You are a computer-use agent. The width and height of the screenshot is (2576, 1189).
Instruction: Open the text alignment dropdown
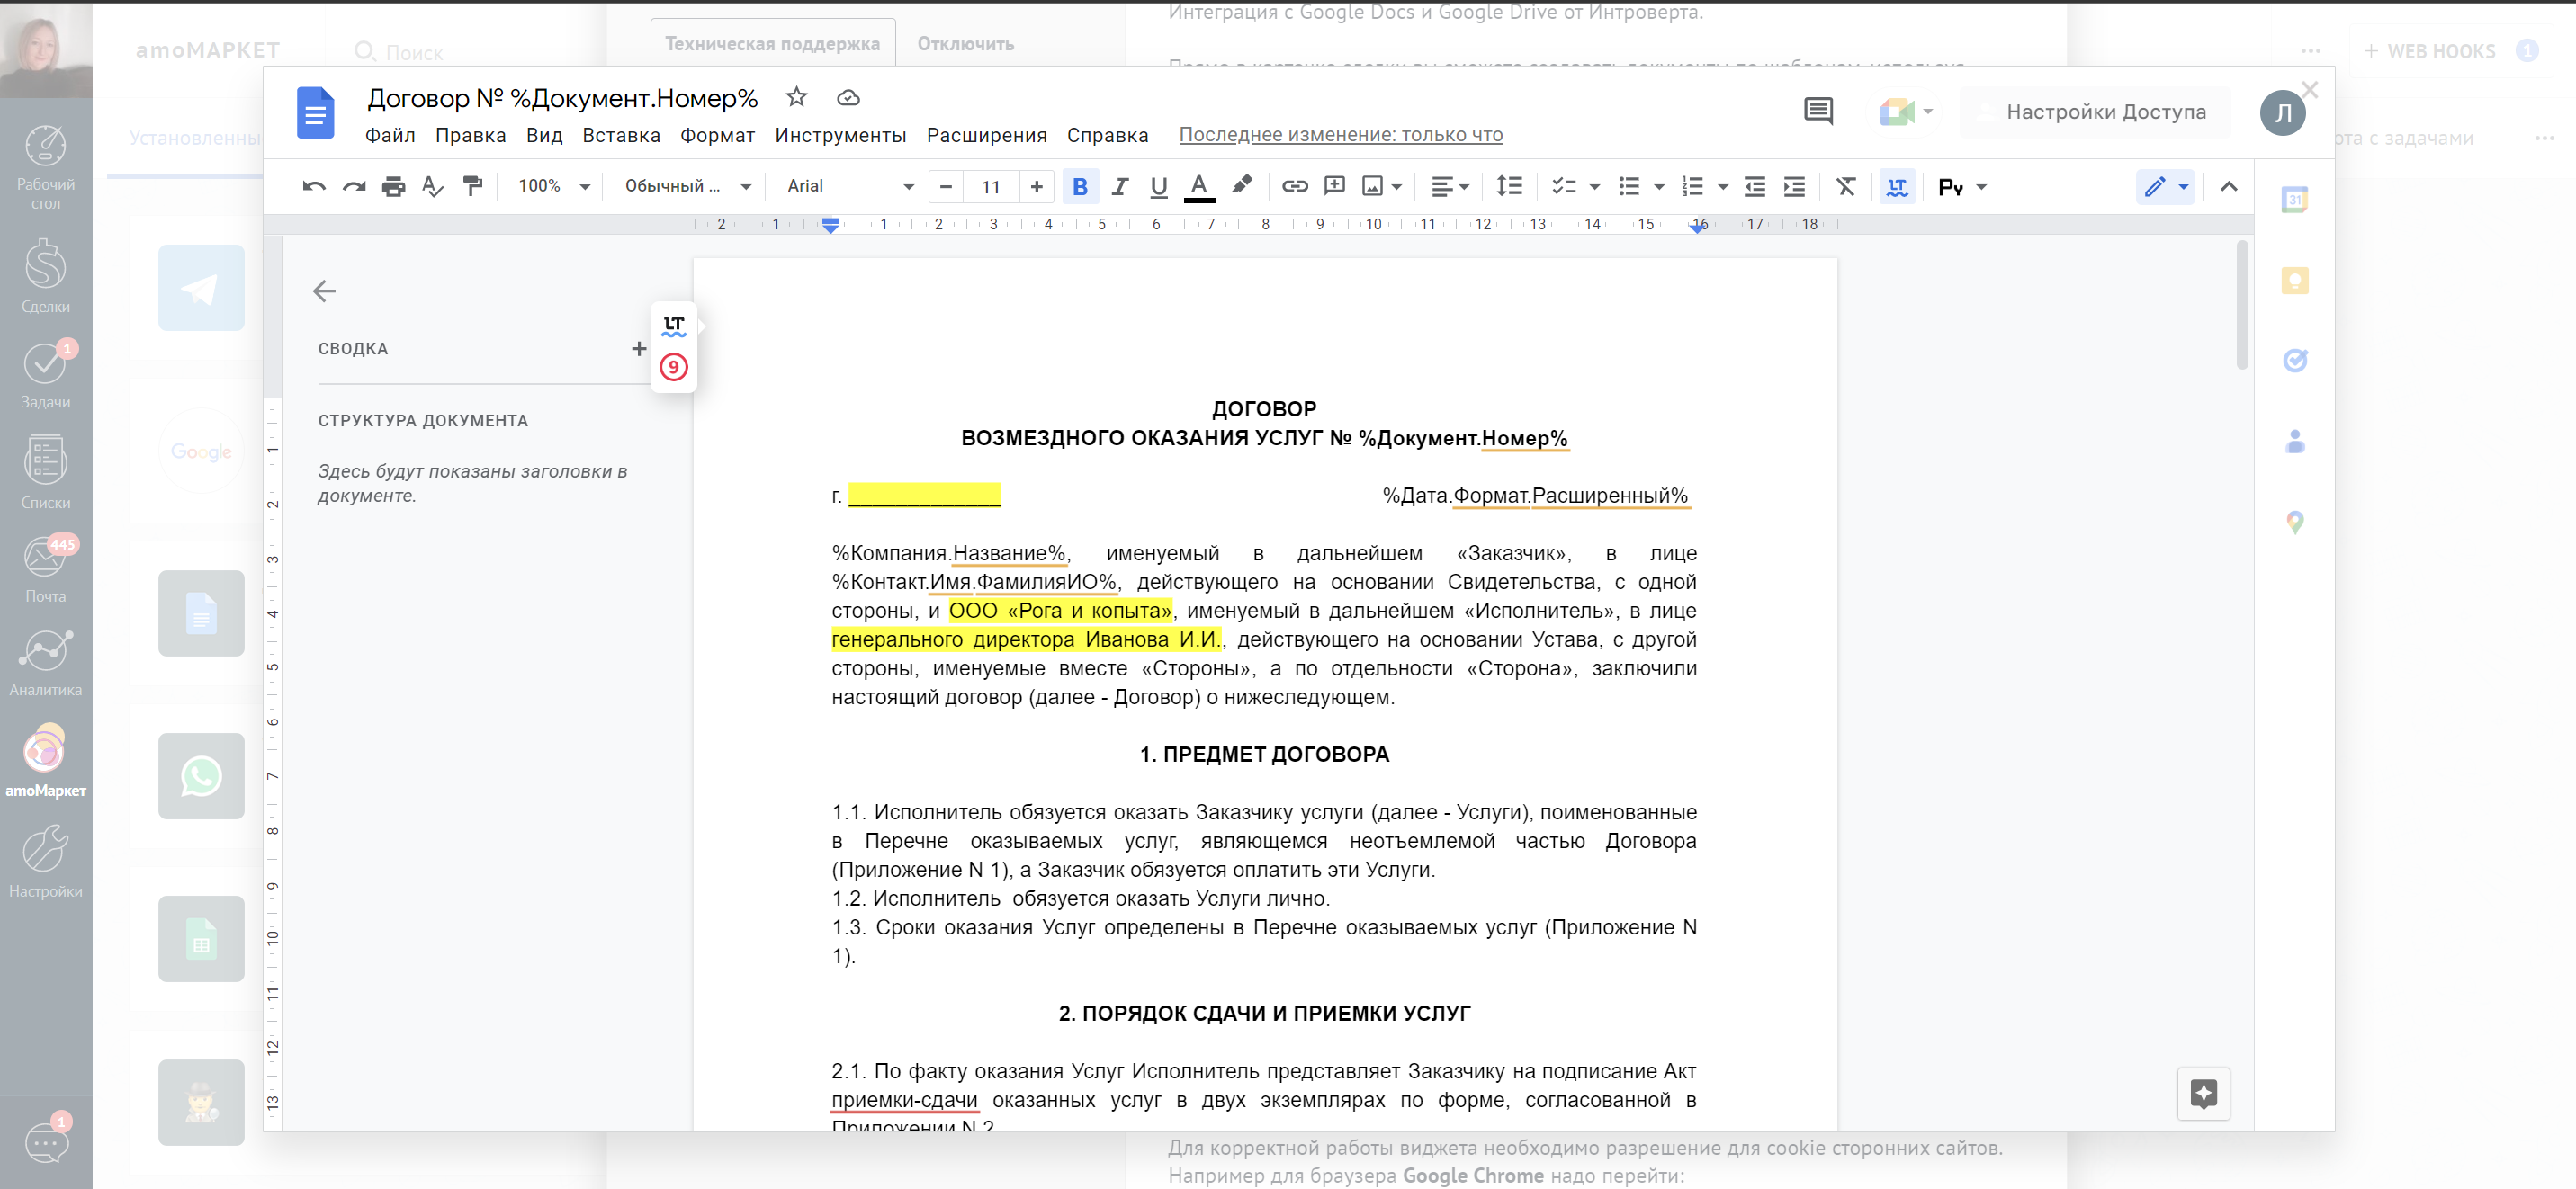tap(1450, 187)
